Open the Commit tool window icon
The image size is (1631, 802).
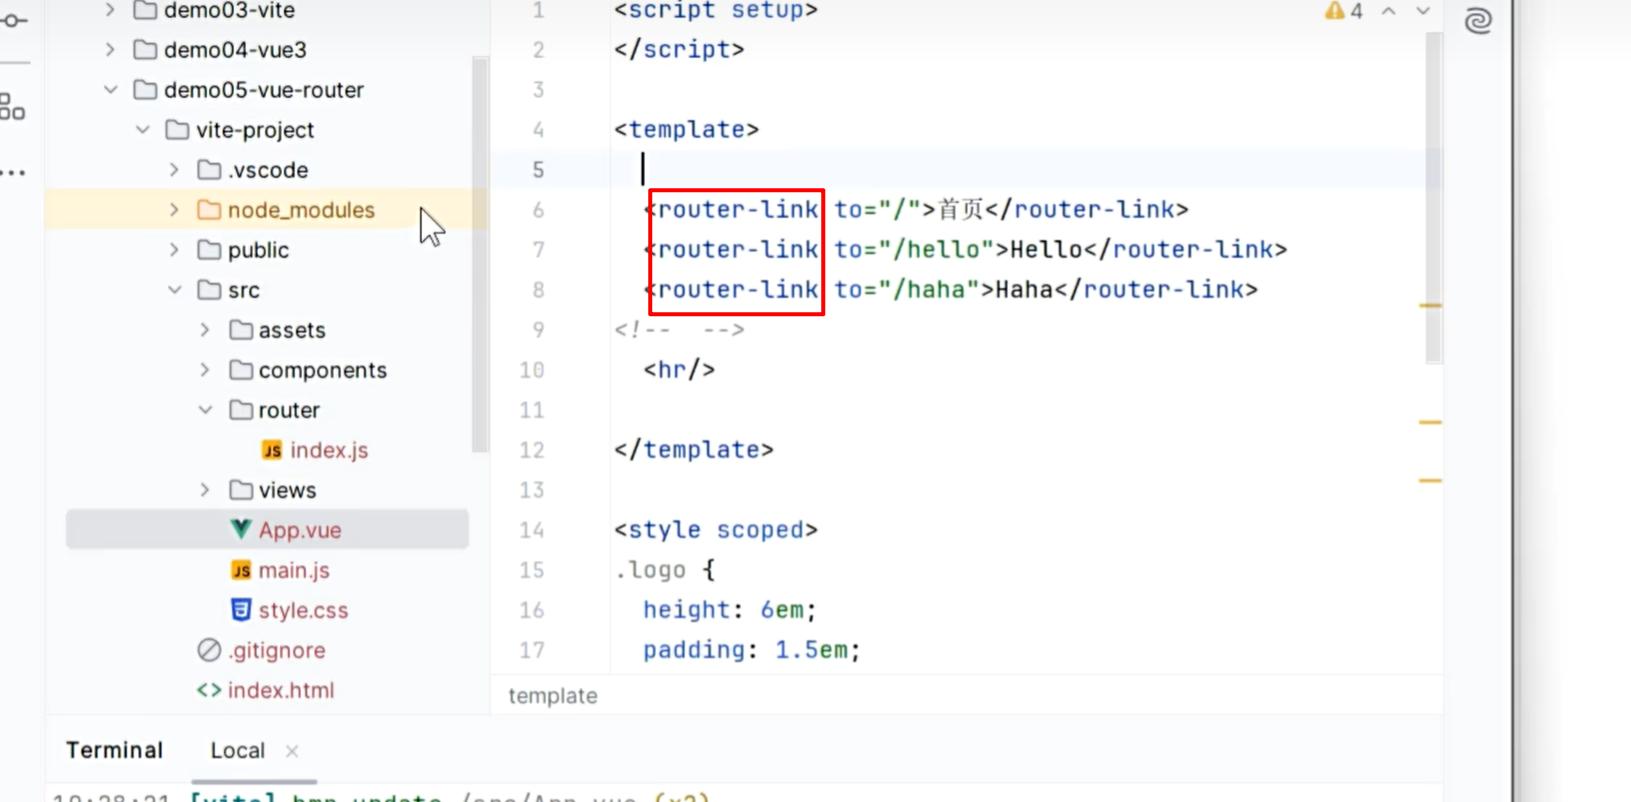[x=14, y=20]
